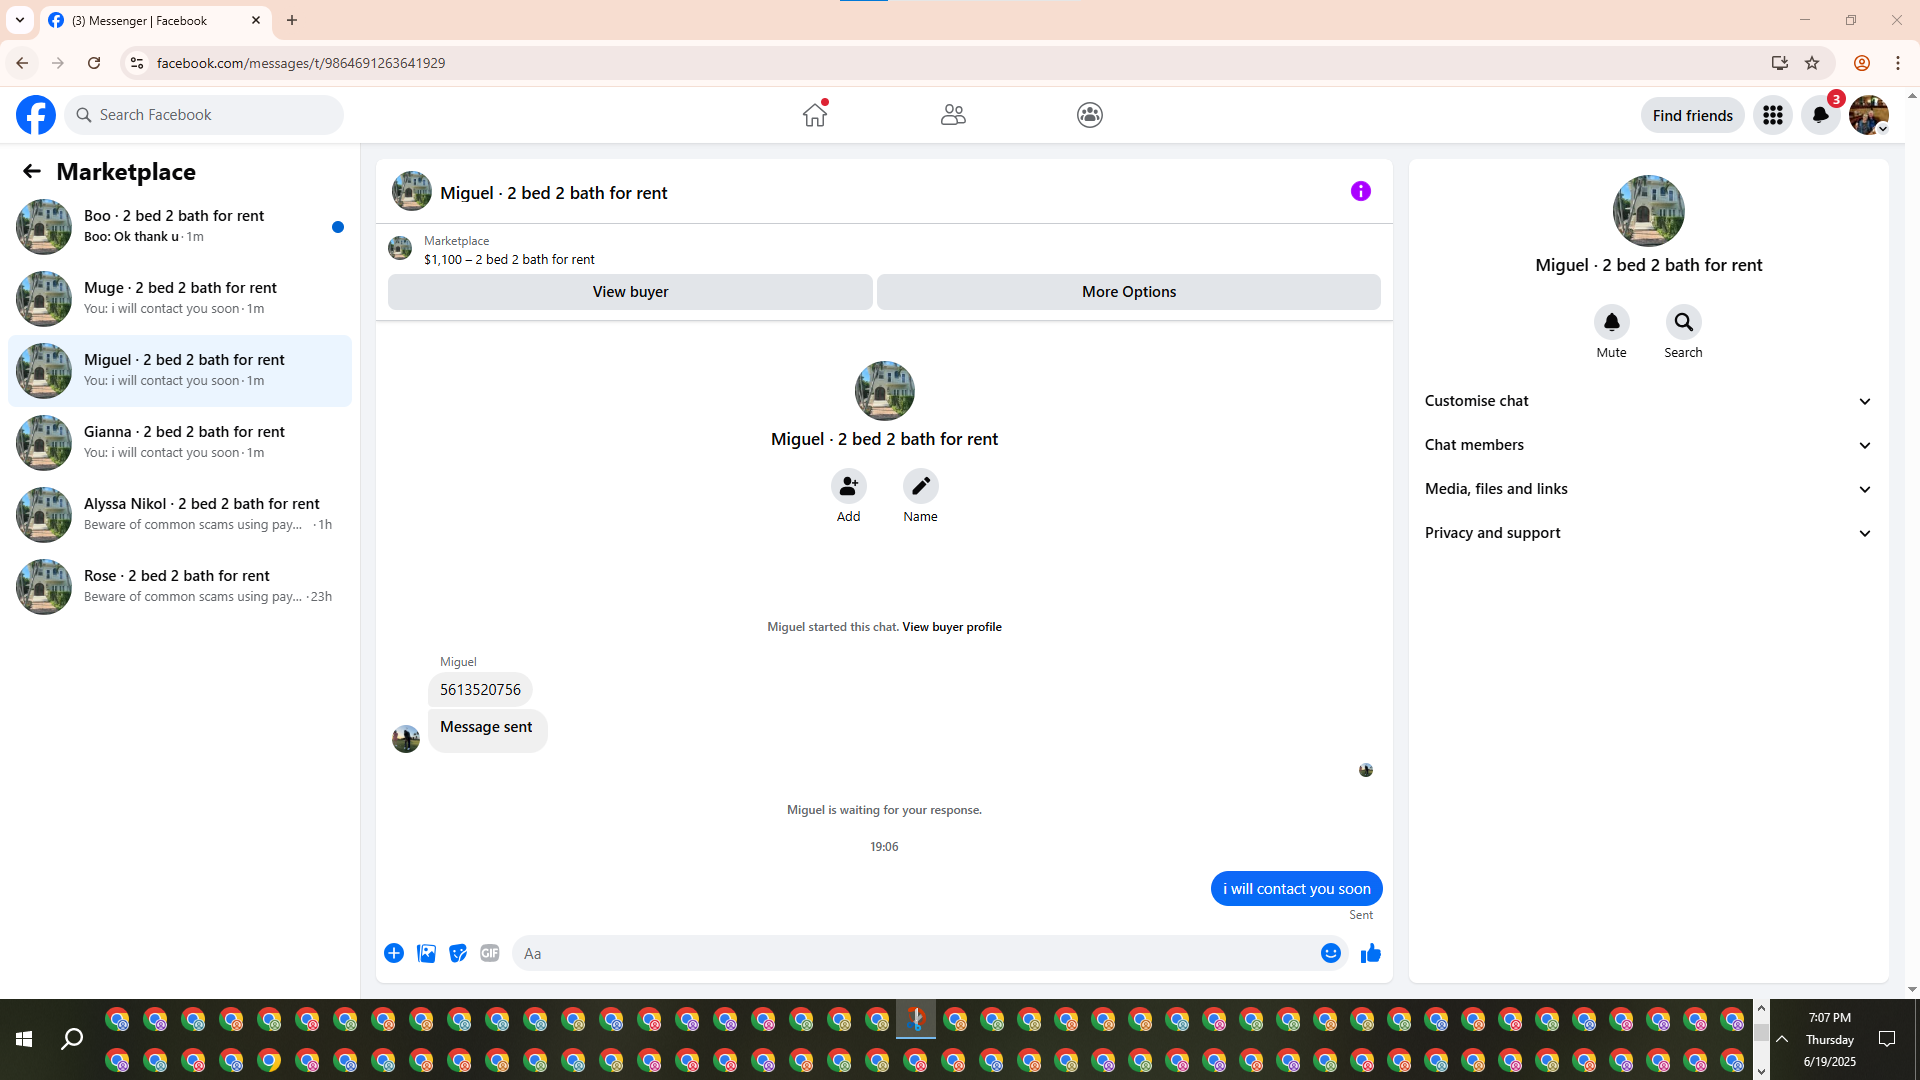The image size is (1920, 1080).
Task: Click the Messenger Facebook browser tab
Action: [155, 20]
